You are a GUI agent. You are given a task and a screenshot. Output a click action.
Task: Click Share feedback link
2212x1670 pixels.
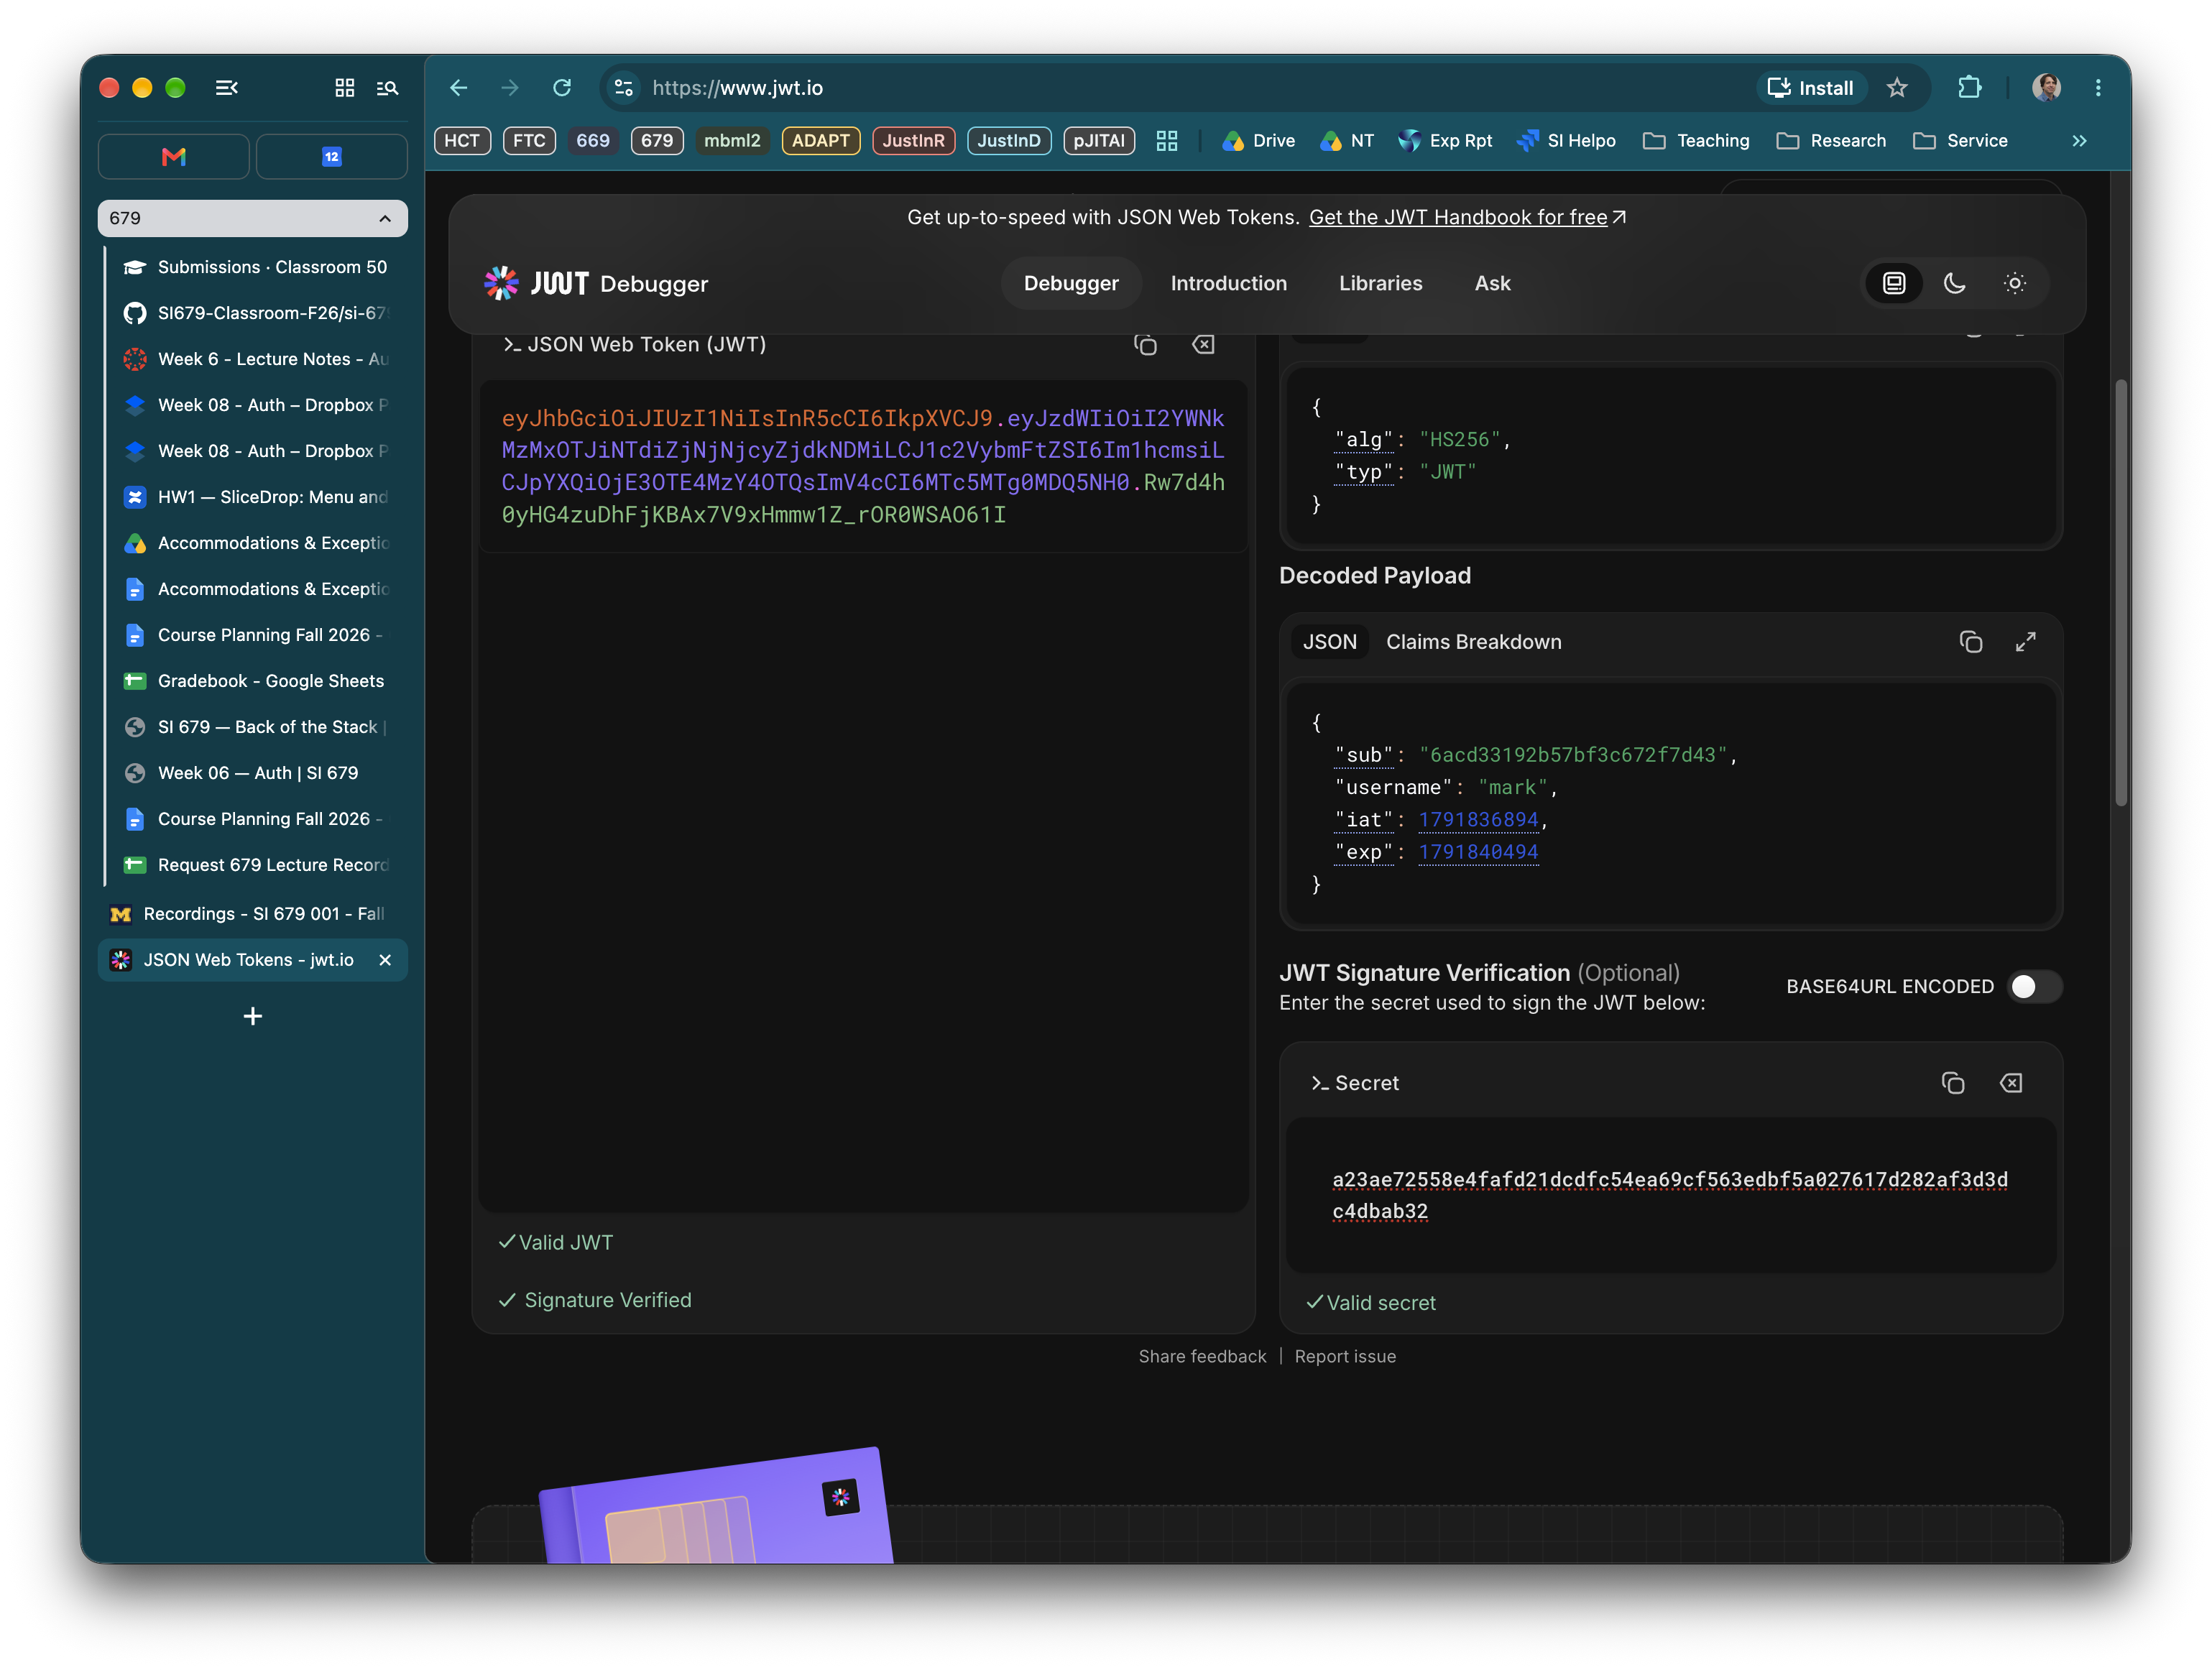click(x=1202, y=1356)
